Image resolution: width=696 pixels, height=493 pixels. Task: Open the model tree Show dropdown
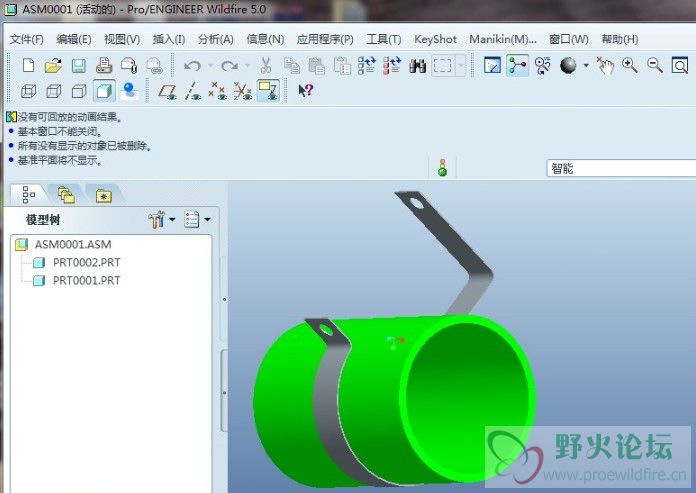pos(197,219)
